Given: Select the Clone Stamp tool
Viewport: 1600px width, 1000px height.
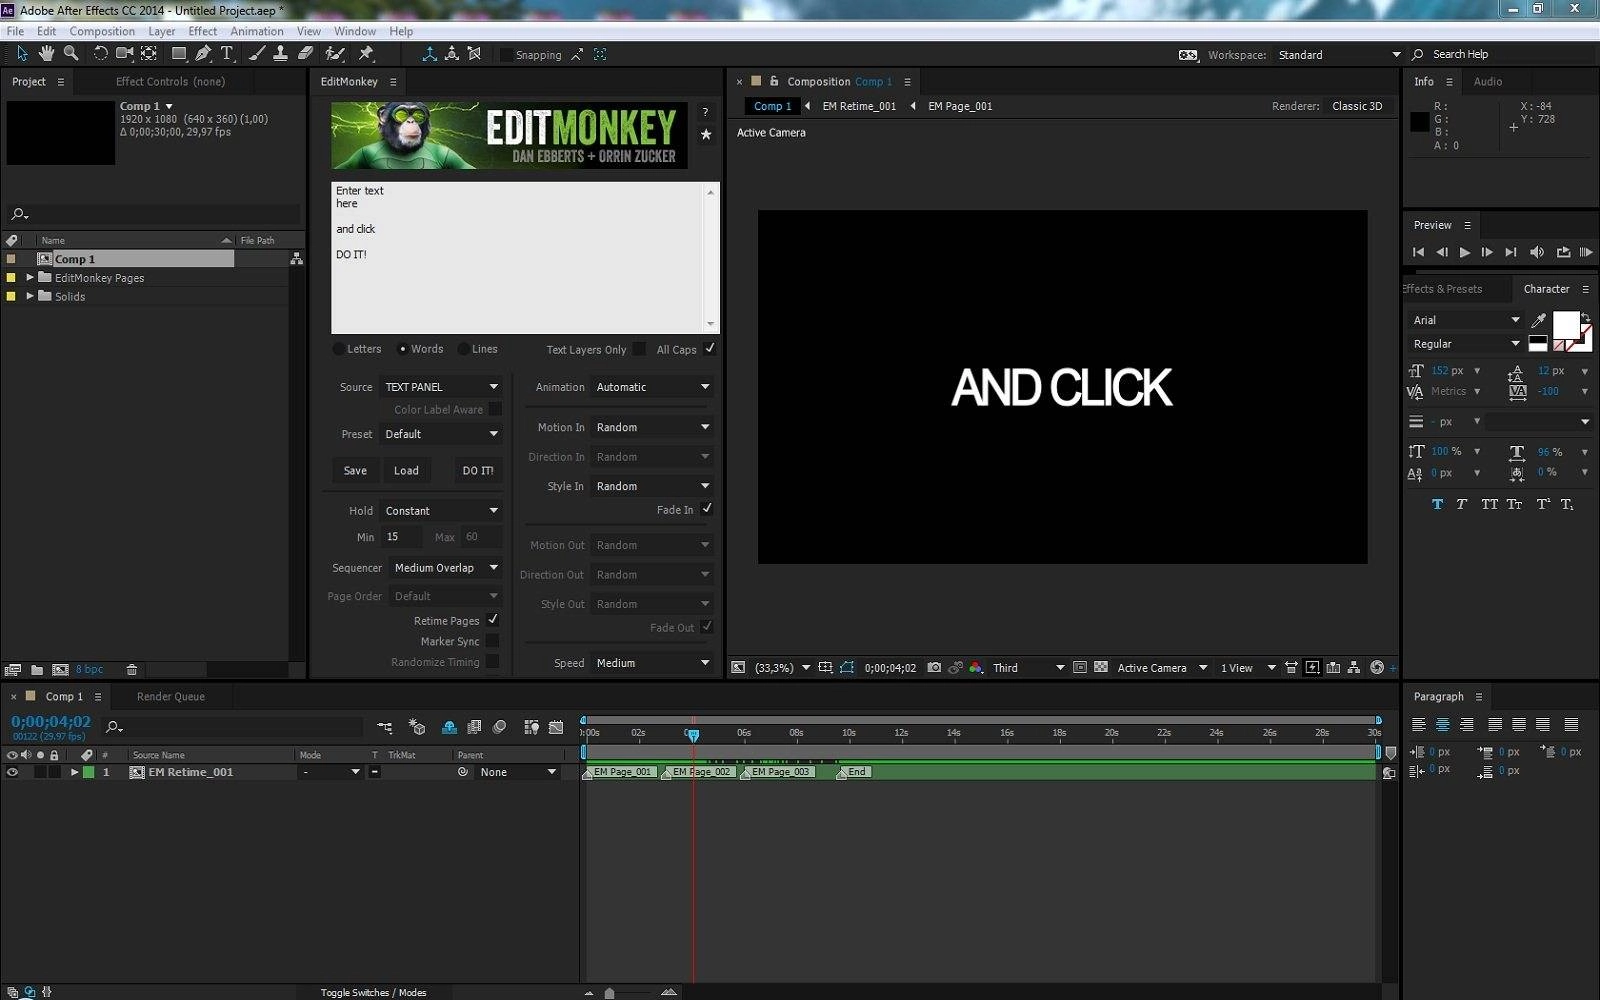Looking at the screenshot, I should pyautogui.click(x=281, y=54).
